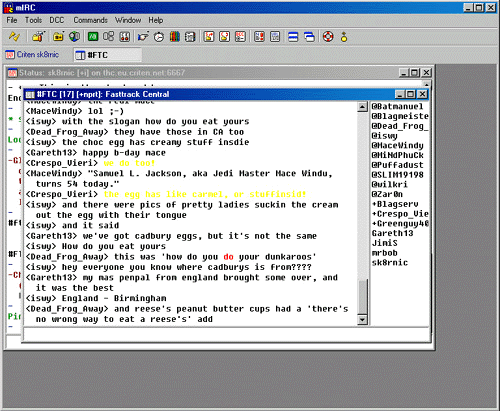This screenshot has width=500, height=411.
Task: Select Gareth13 in the nick list
Action: click(x=392, y=233)
